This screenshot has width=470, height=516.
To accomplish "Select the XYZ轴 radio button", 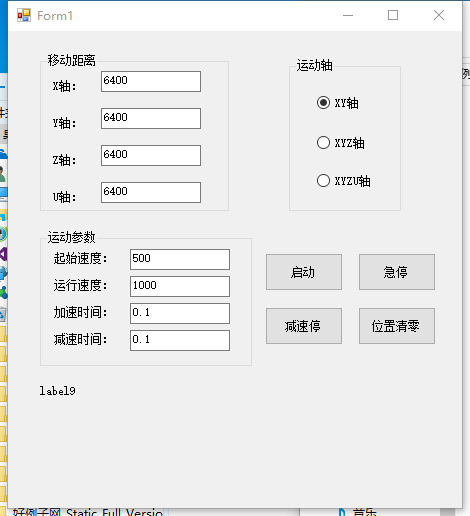I will coord(341,143).
